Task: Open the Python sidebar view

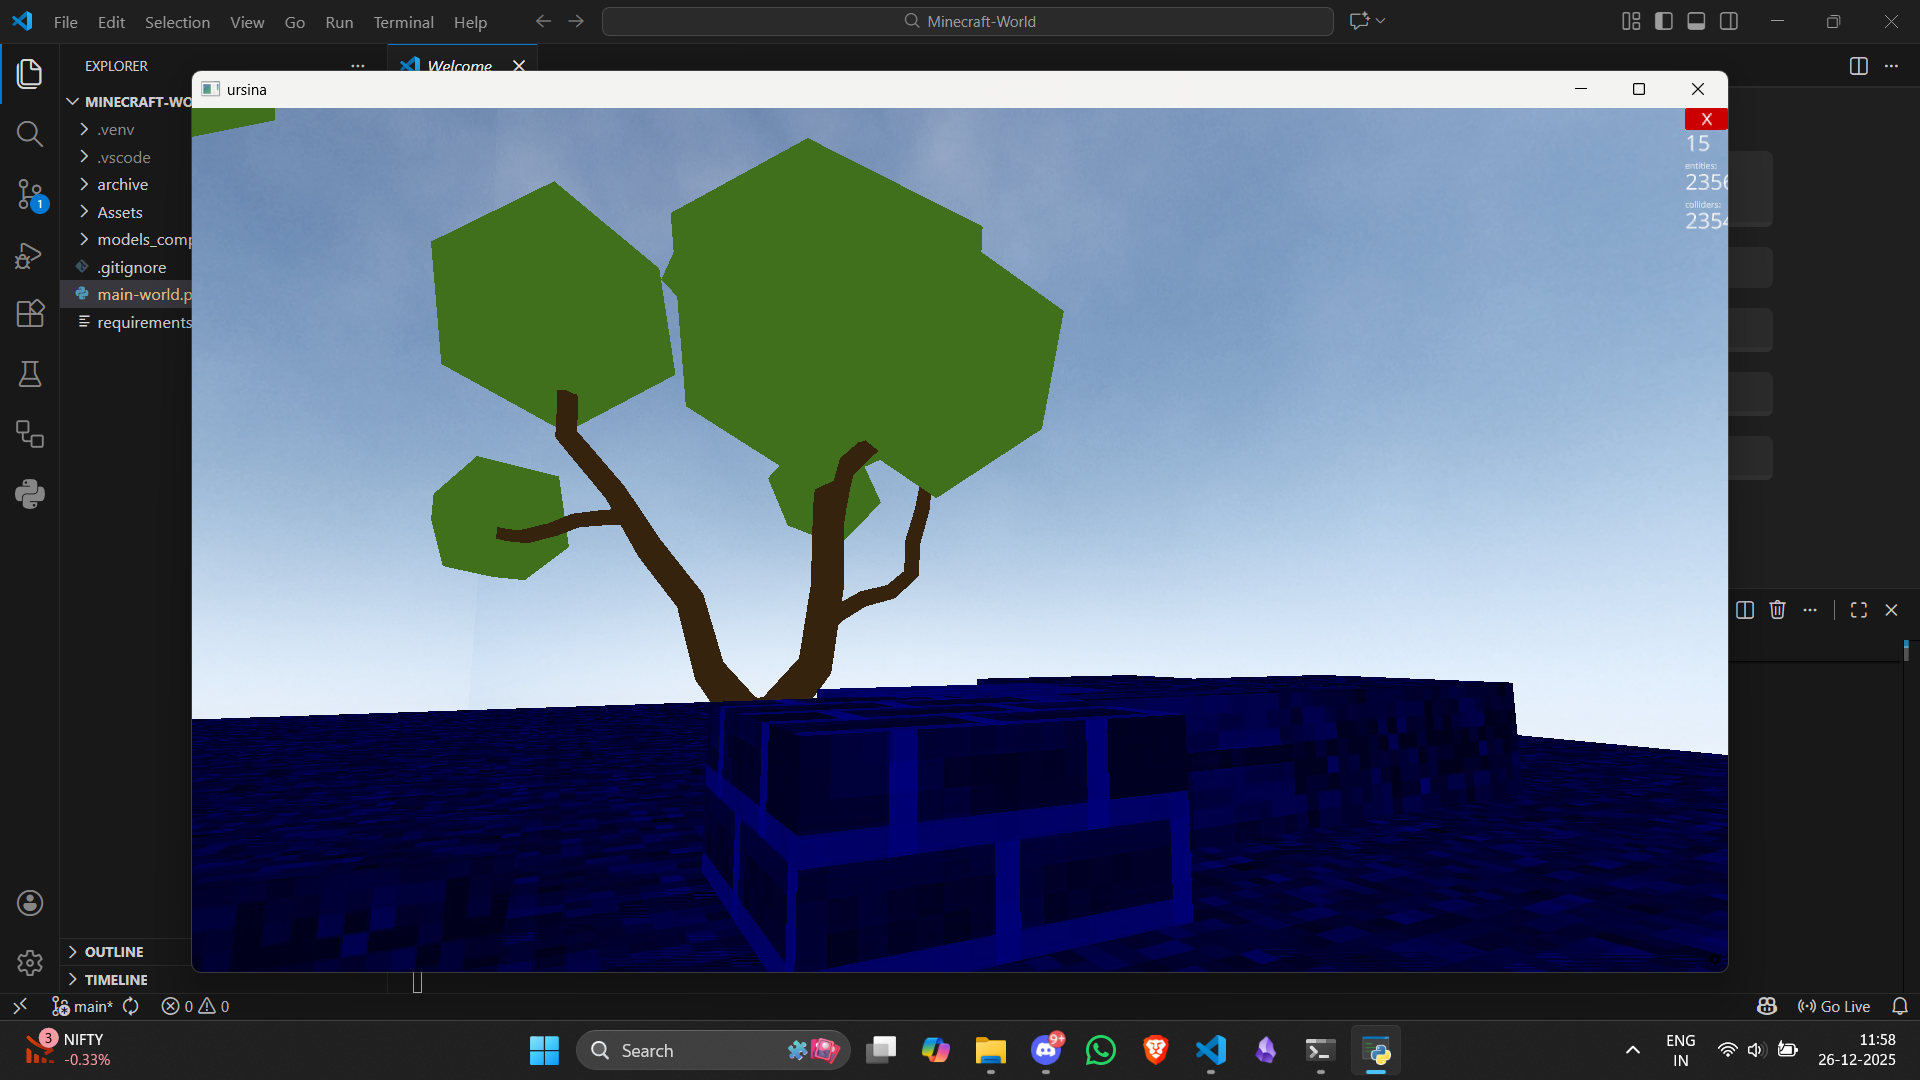Action: point(30,494)
